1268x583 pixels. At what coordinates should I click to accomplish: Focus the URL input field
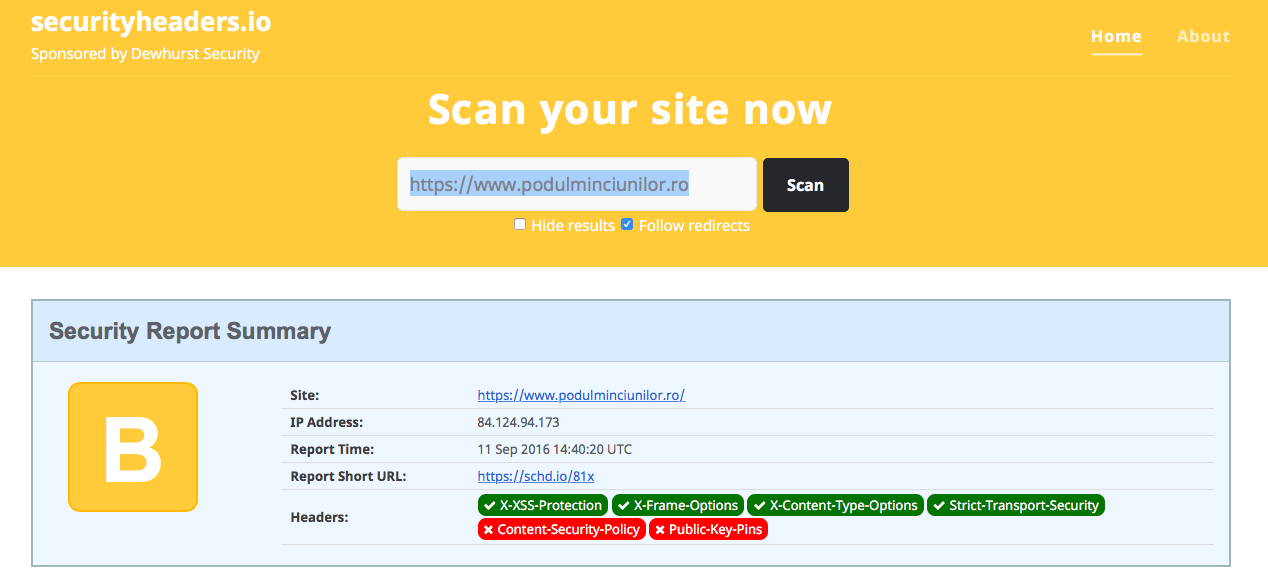click(x=576, y=185)
